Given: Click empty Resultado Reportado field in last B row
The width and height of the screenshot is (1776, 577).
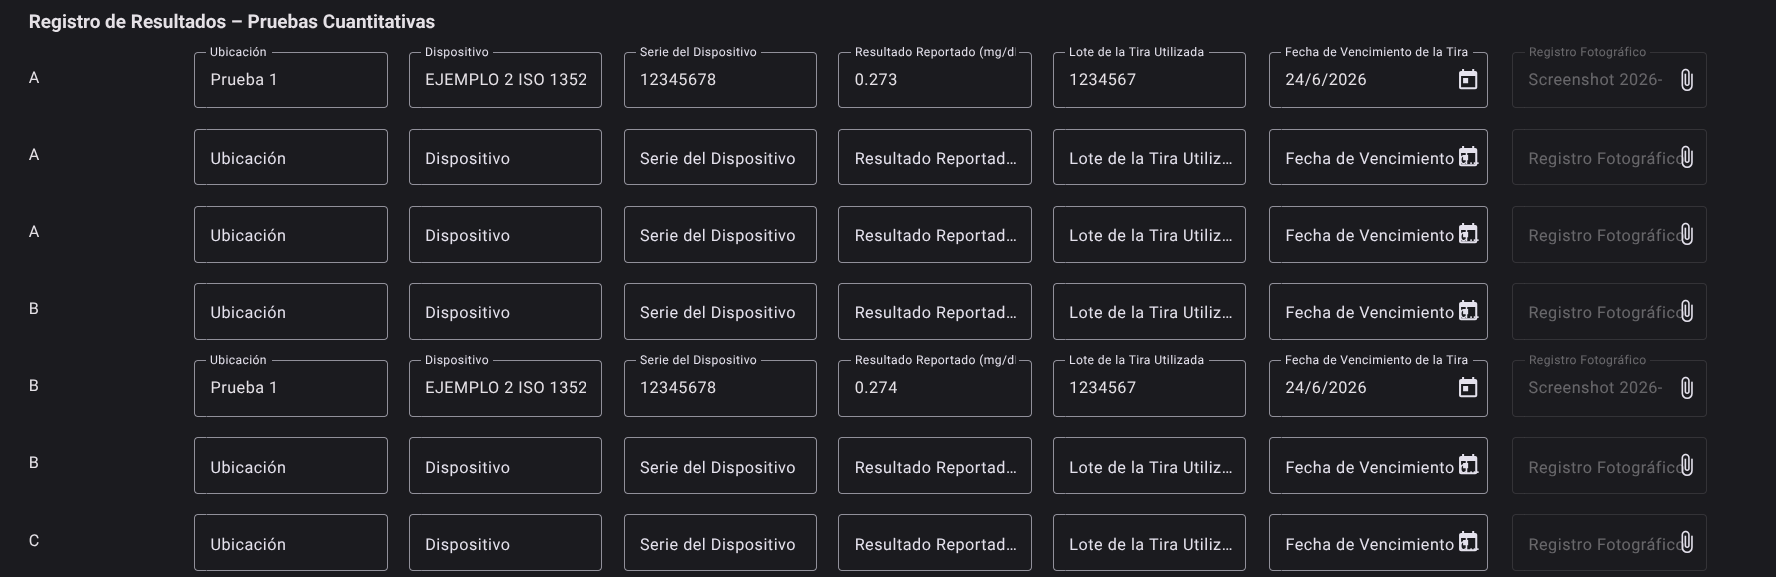Looking at the screenshot, I should coord(935,465).
